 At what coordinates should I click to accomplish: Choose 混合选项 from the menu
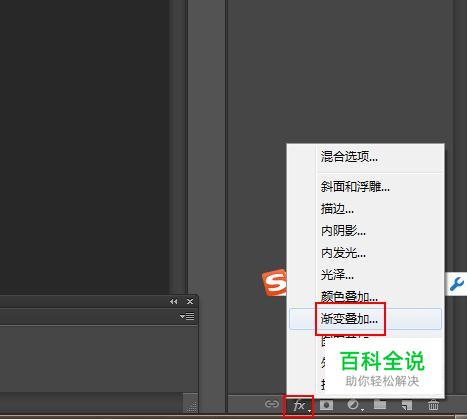tap(366, 157)
